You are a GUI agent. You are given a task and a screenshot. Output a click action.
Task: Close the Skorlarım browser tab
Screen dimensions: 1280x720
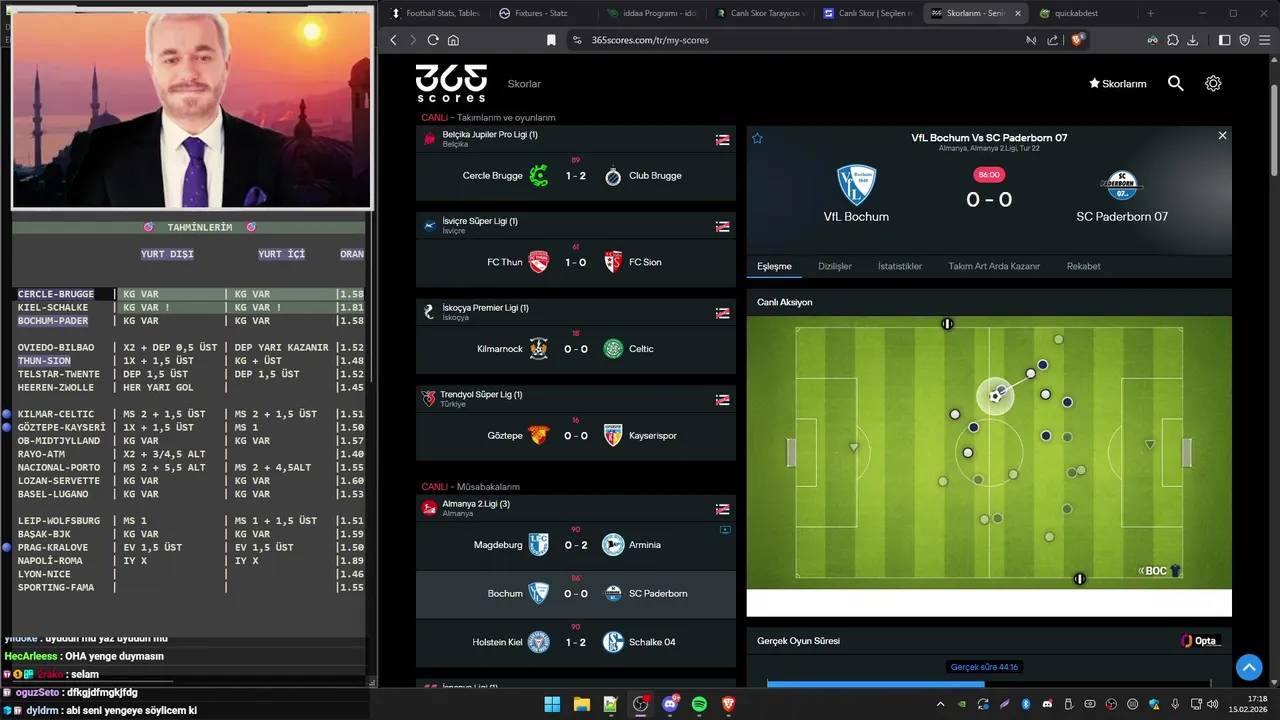1018,13
